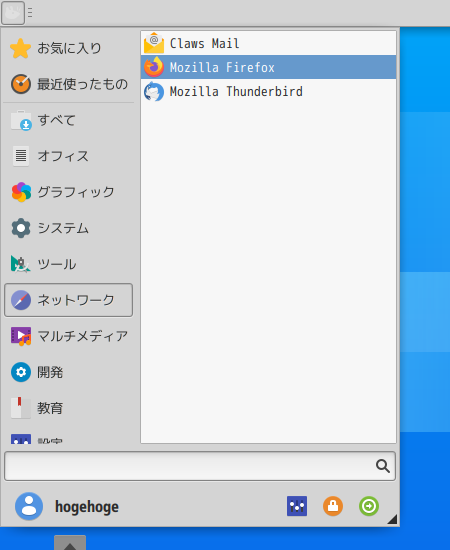Click the menu resize grip corner
This screenshot has width=450, height=550.
[x=393, y=519]
